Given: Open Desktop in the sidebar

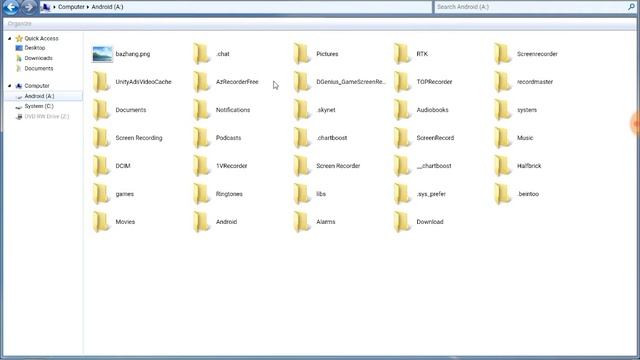Looking at the screenshot, I should pyautogui.click(x=35, y=48).
